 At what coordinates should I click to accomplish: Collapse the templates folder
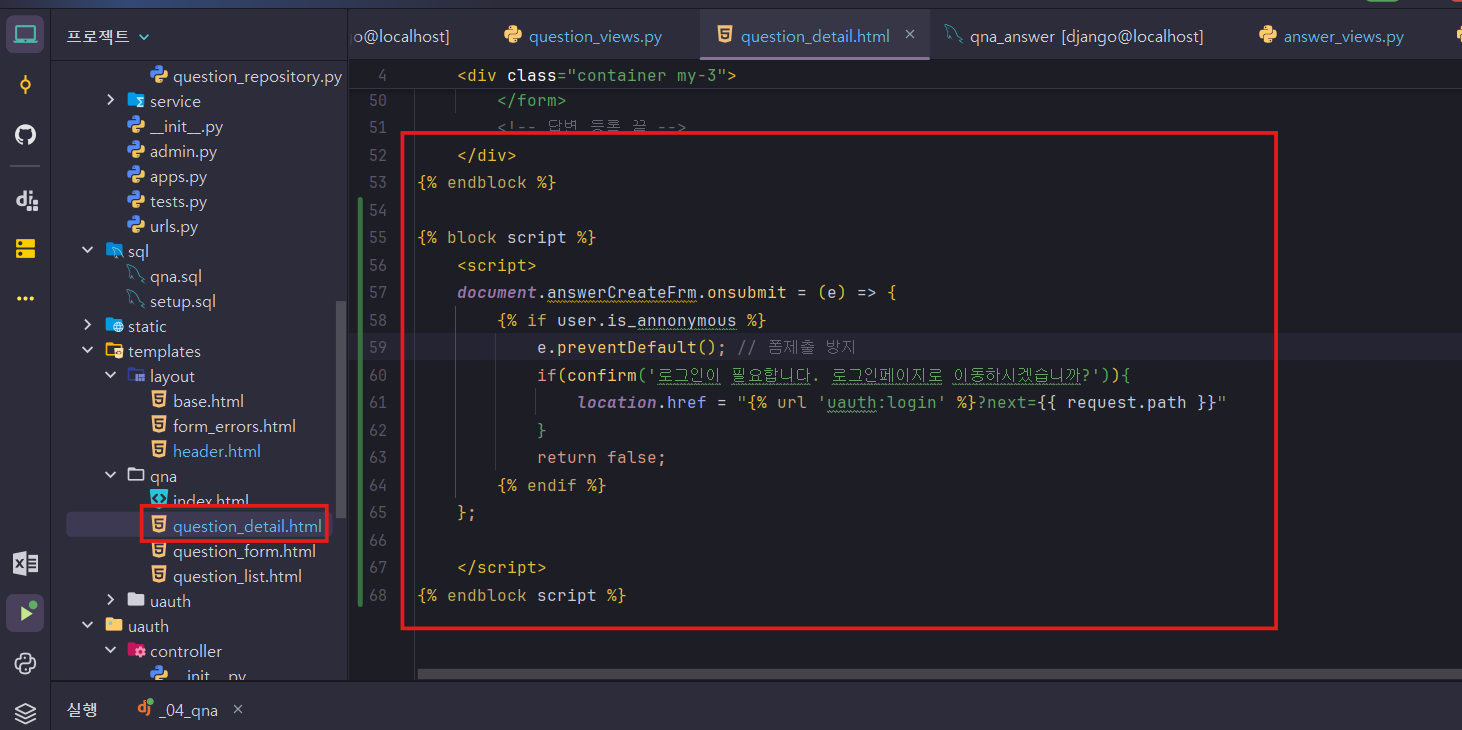(89, 351)
